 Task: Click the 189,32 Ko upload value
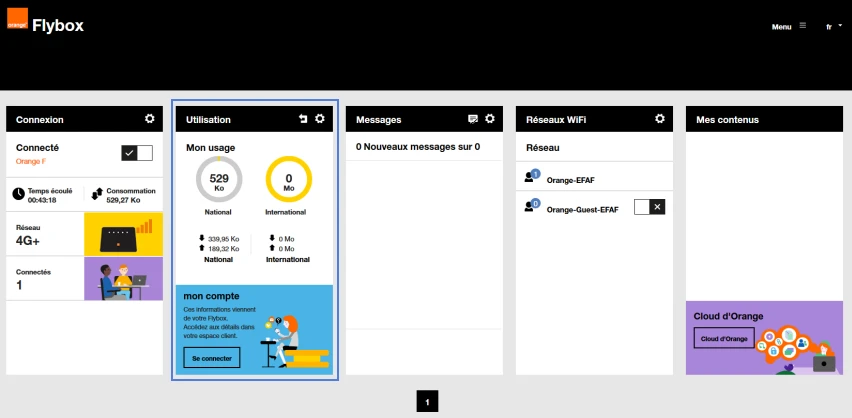pos(223,249)
